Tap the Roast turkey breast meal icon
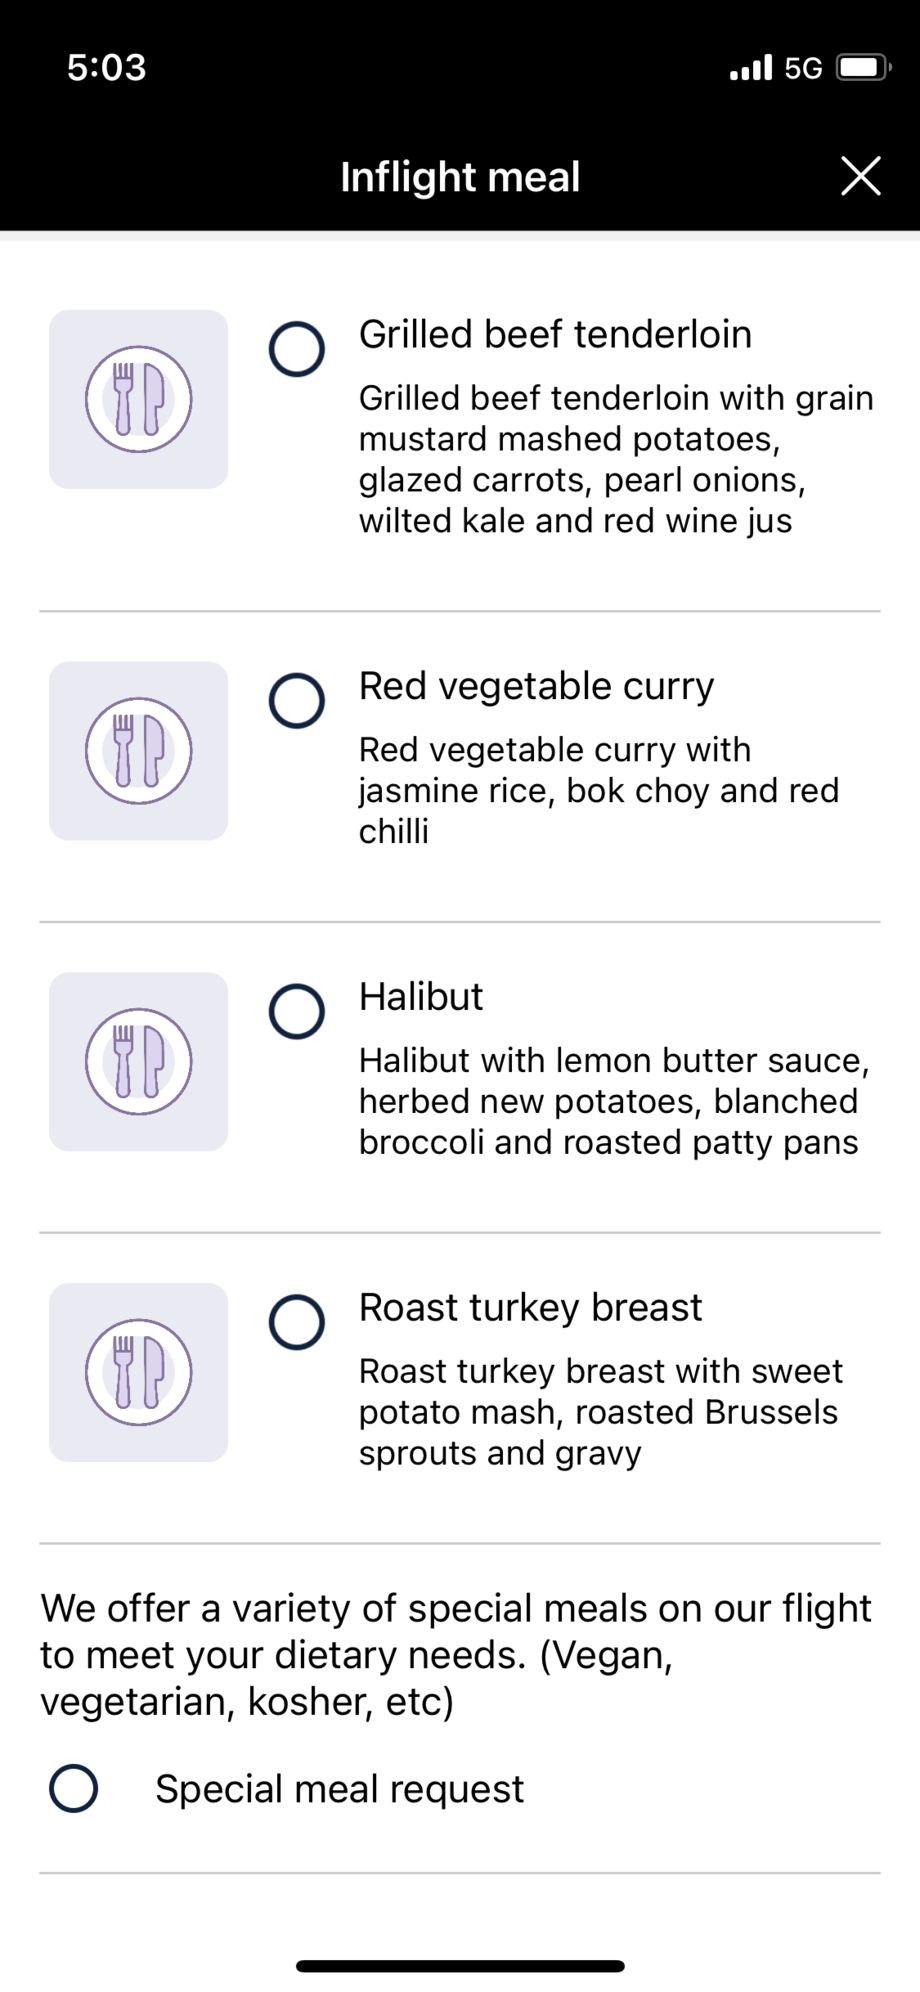 click(x=138, y=1372)
